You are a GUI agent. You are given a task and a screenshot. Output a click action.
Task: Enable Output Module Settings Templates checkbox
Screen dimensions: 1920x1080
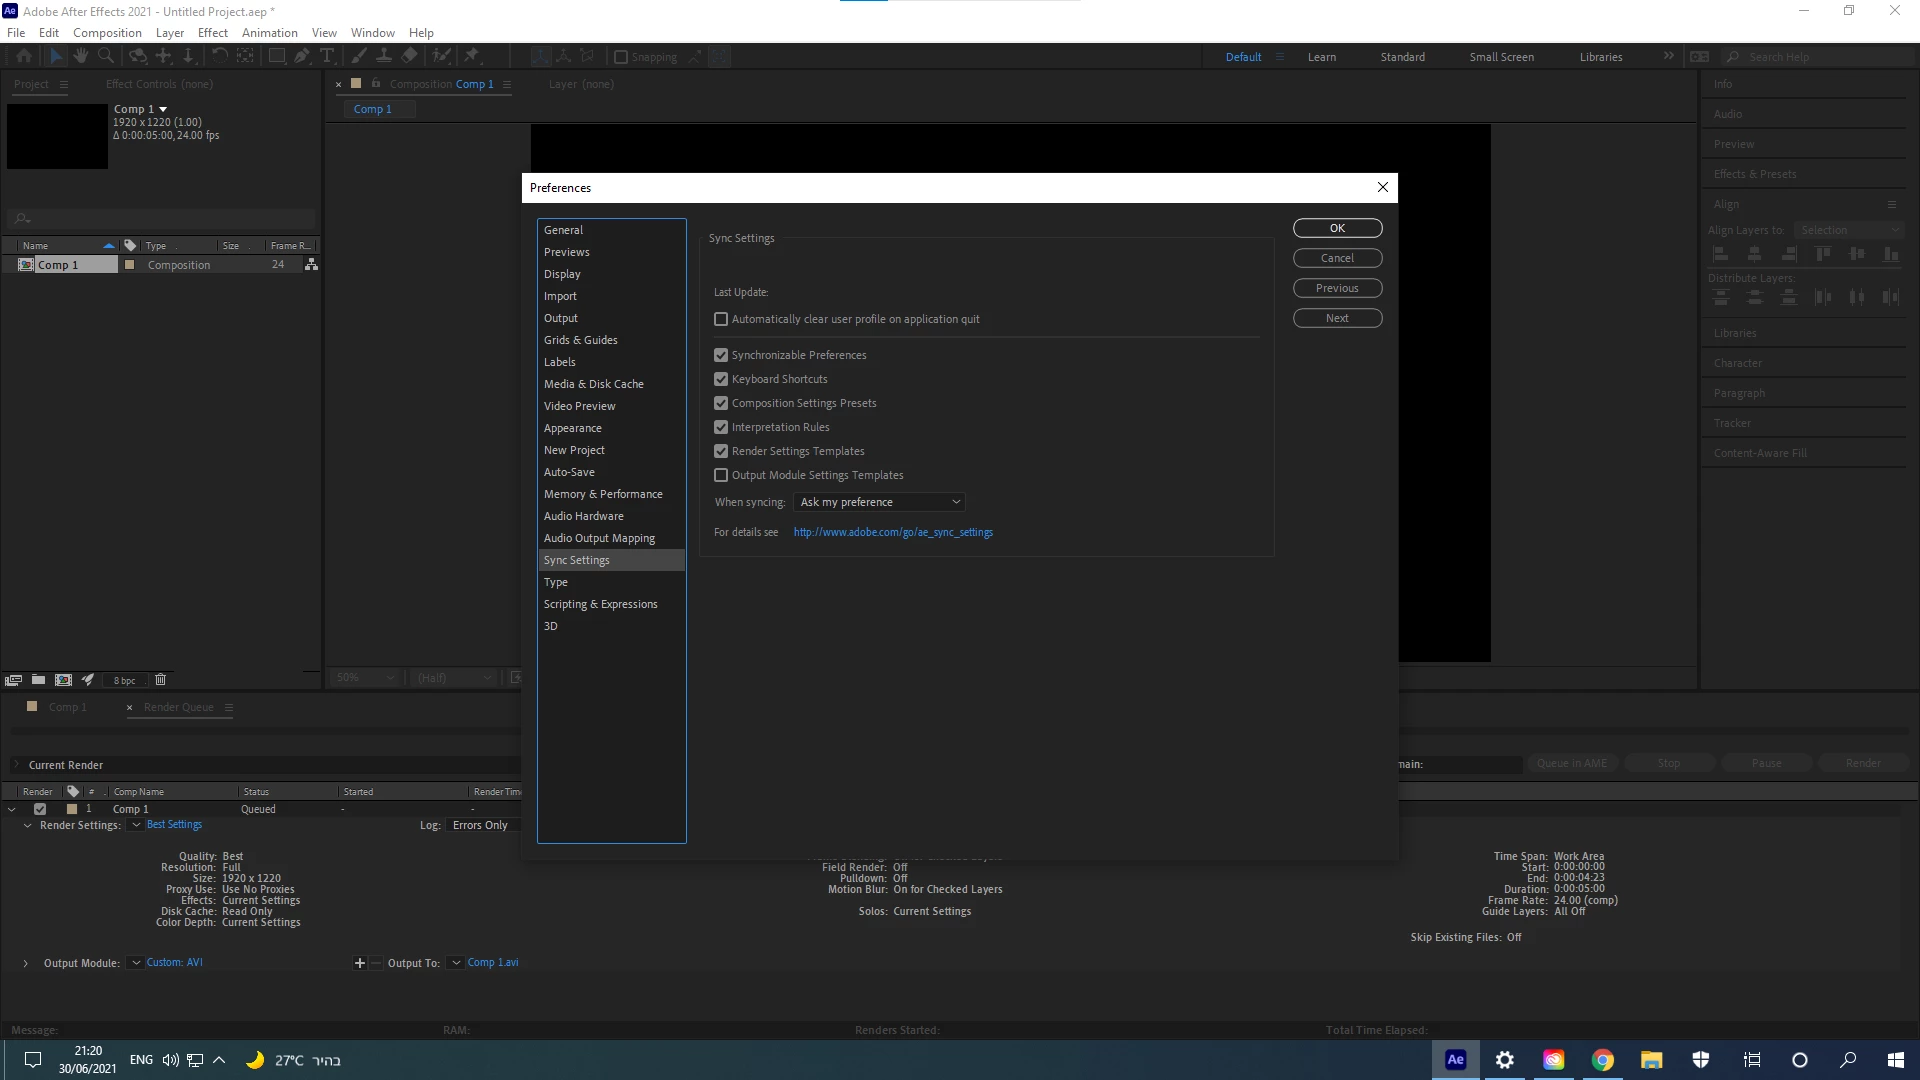coord(721,475)
